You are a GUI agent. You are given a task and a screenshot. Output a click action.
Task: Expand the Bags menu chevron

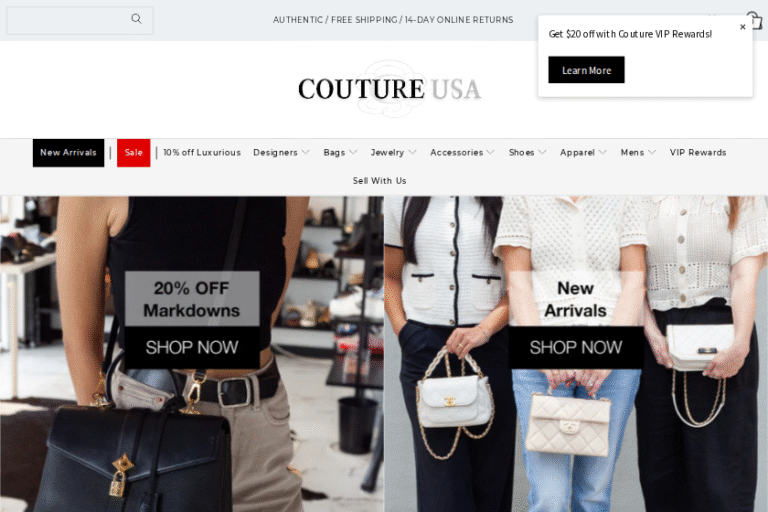(353, 152)
